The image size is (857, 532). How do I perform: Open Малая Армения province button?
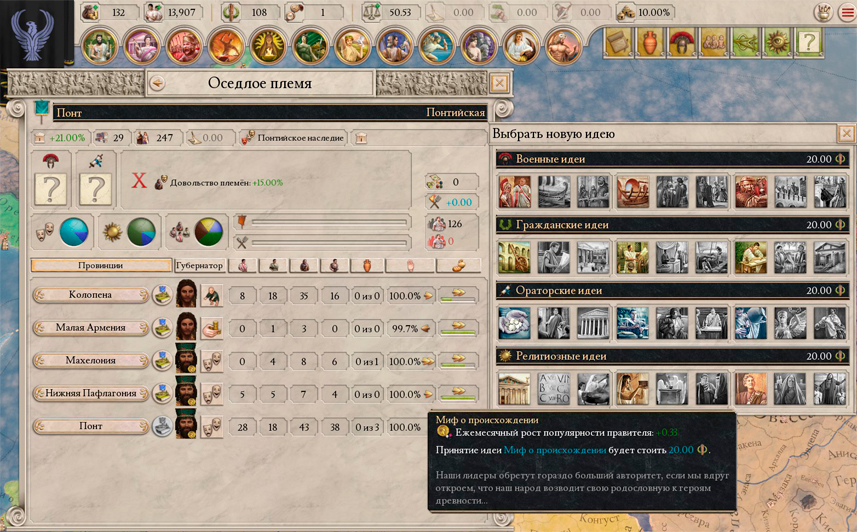[x=91, y=328]
